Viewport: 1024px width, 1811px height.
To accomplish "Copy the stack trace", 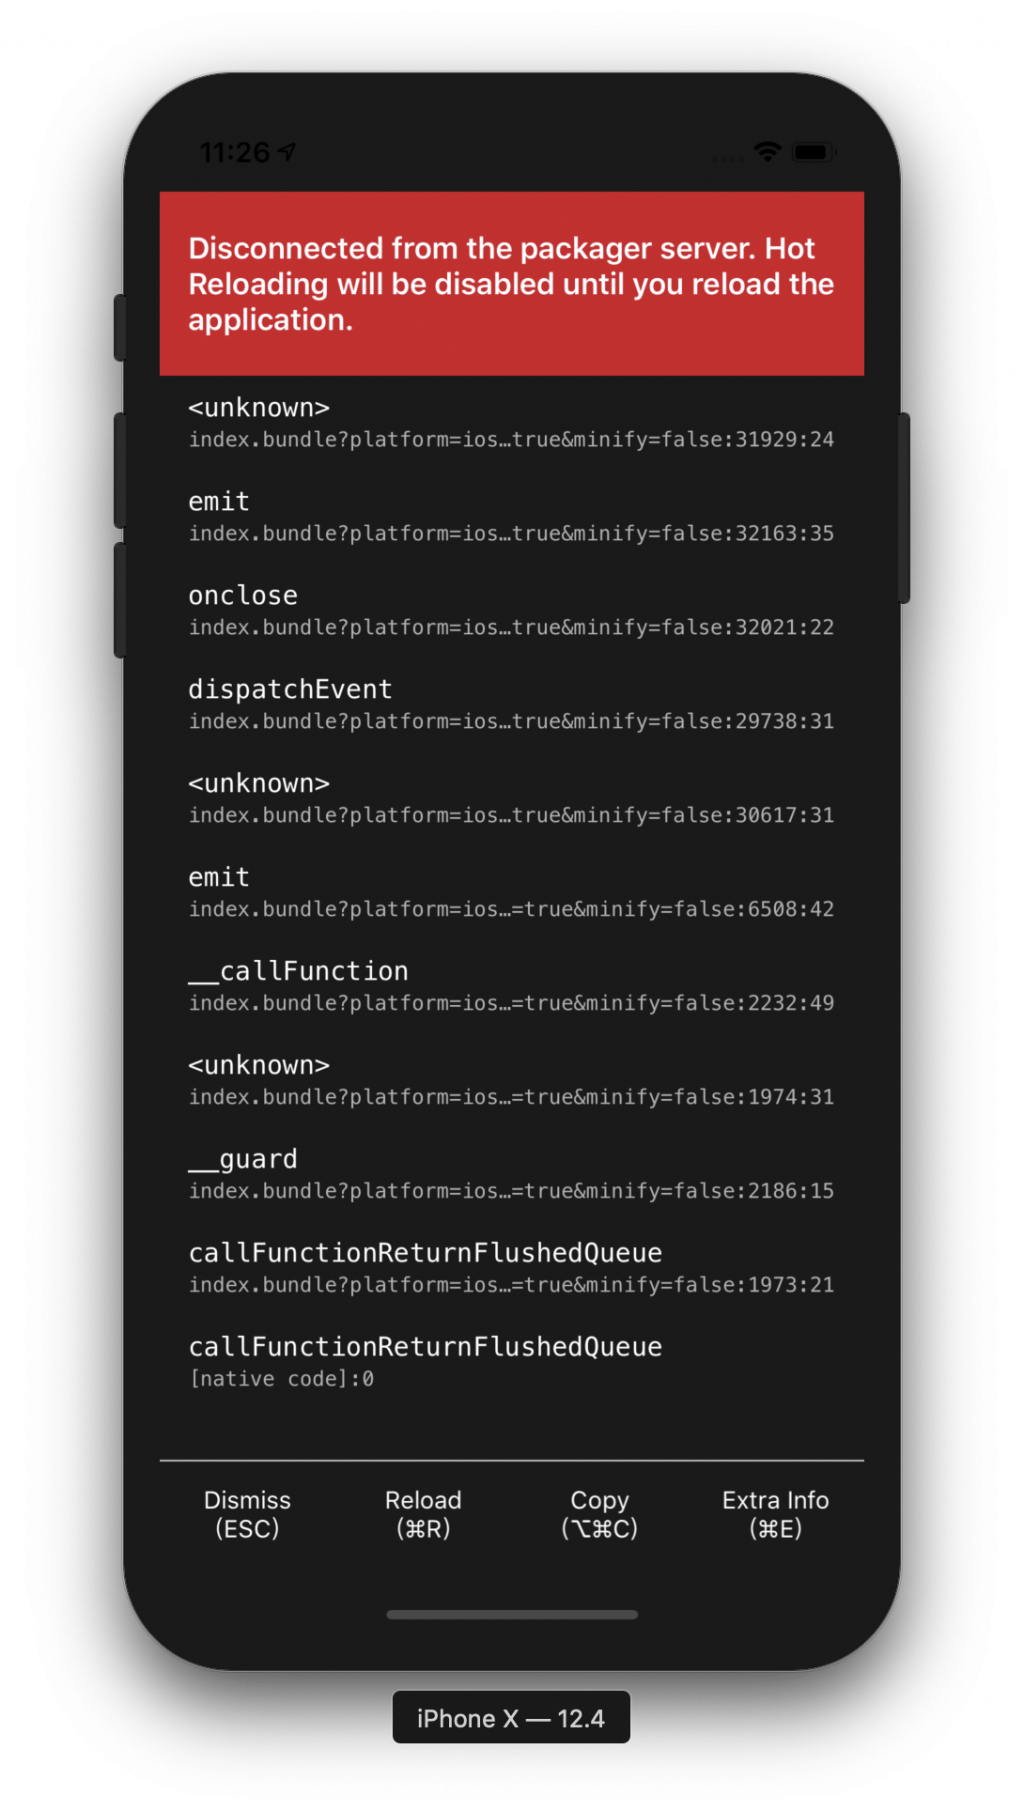I will 599,1514.
